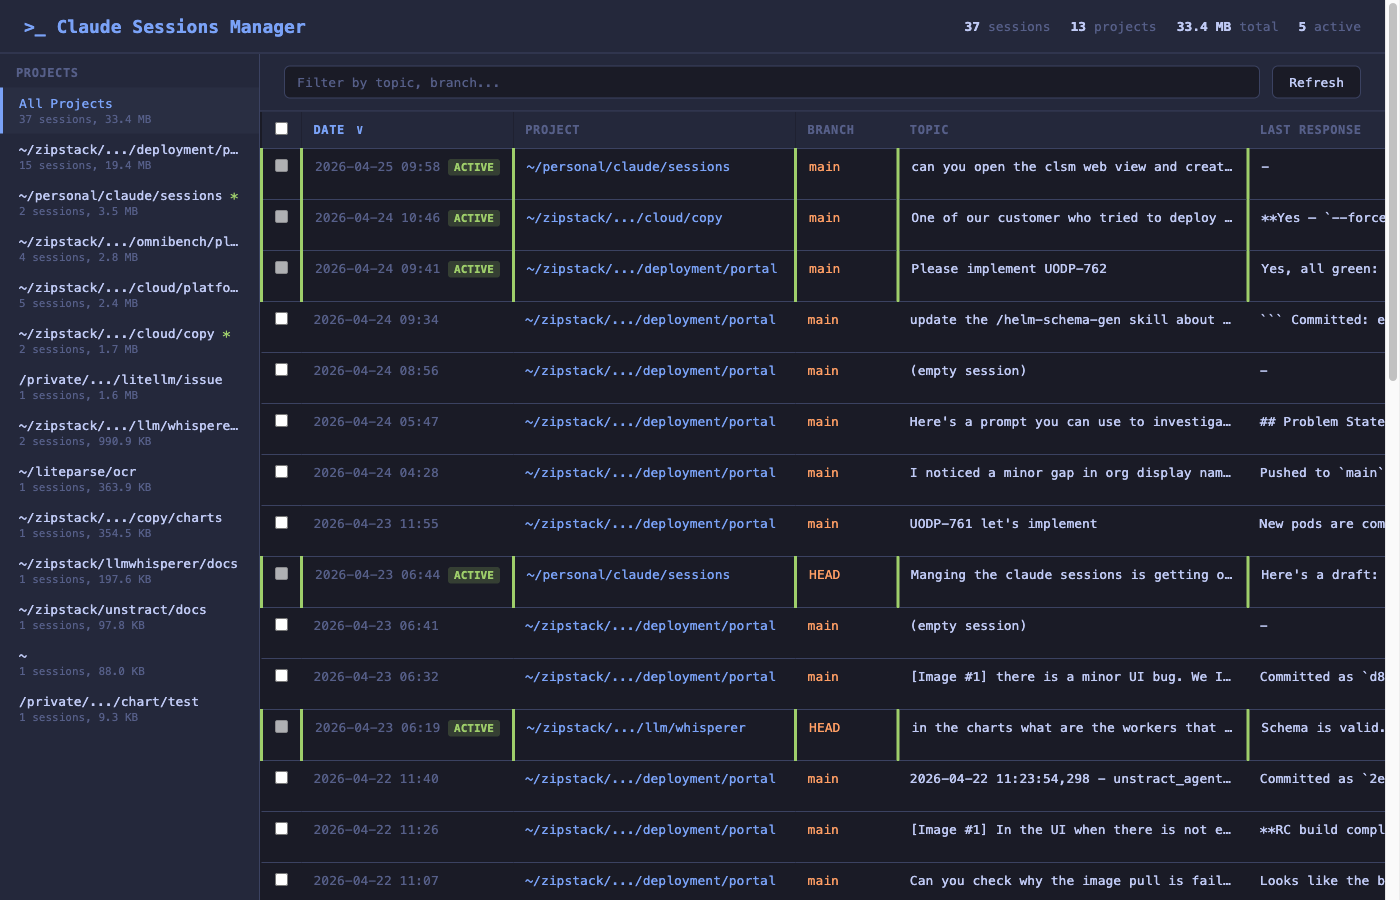Sort by the BRANCH column header
Screen dimensions: 1400x900
click(830, 130)
